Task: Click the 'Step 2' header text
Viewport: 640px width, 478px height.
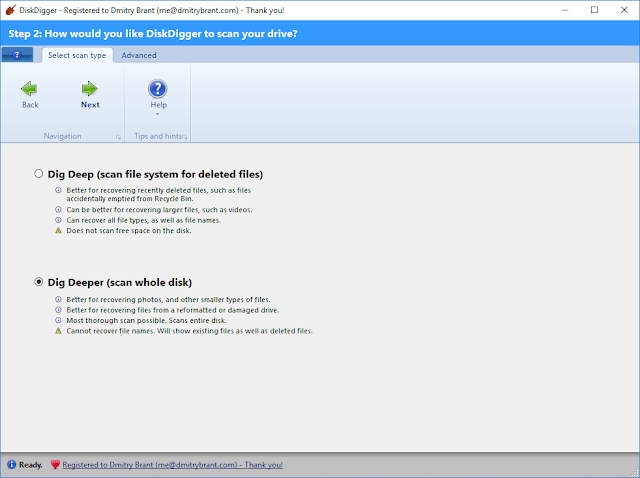Action: [x=153, y=33]
